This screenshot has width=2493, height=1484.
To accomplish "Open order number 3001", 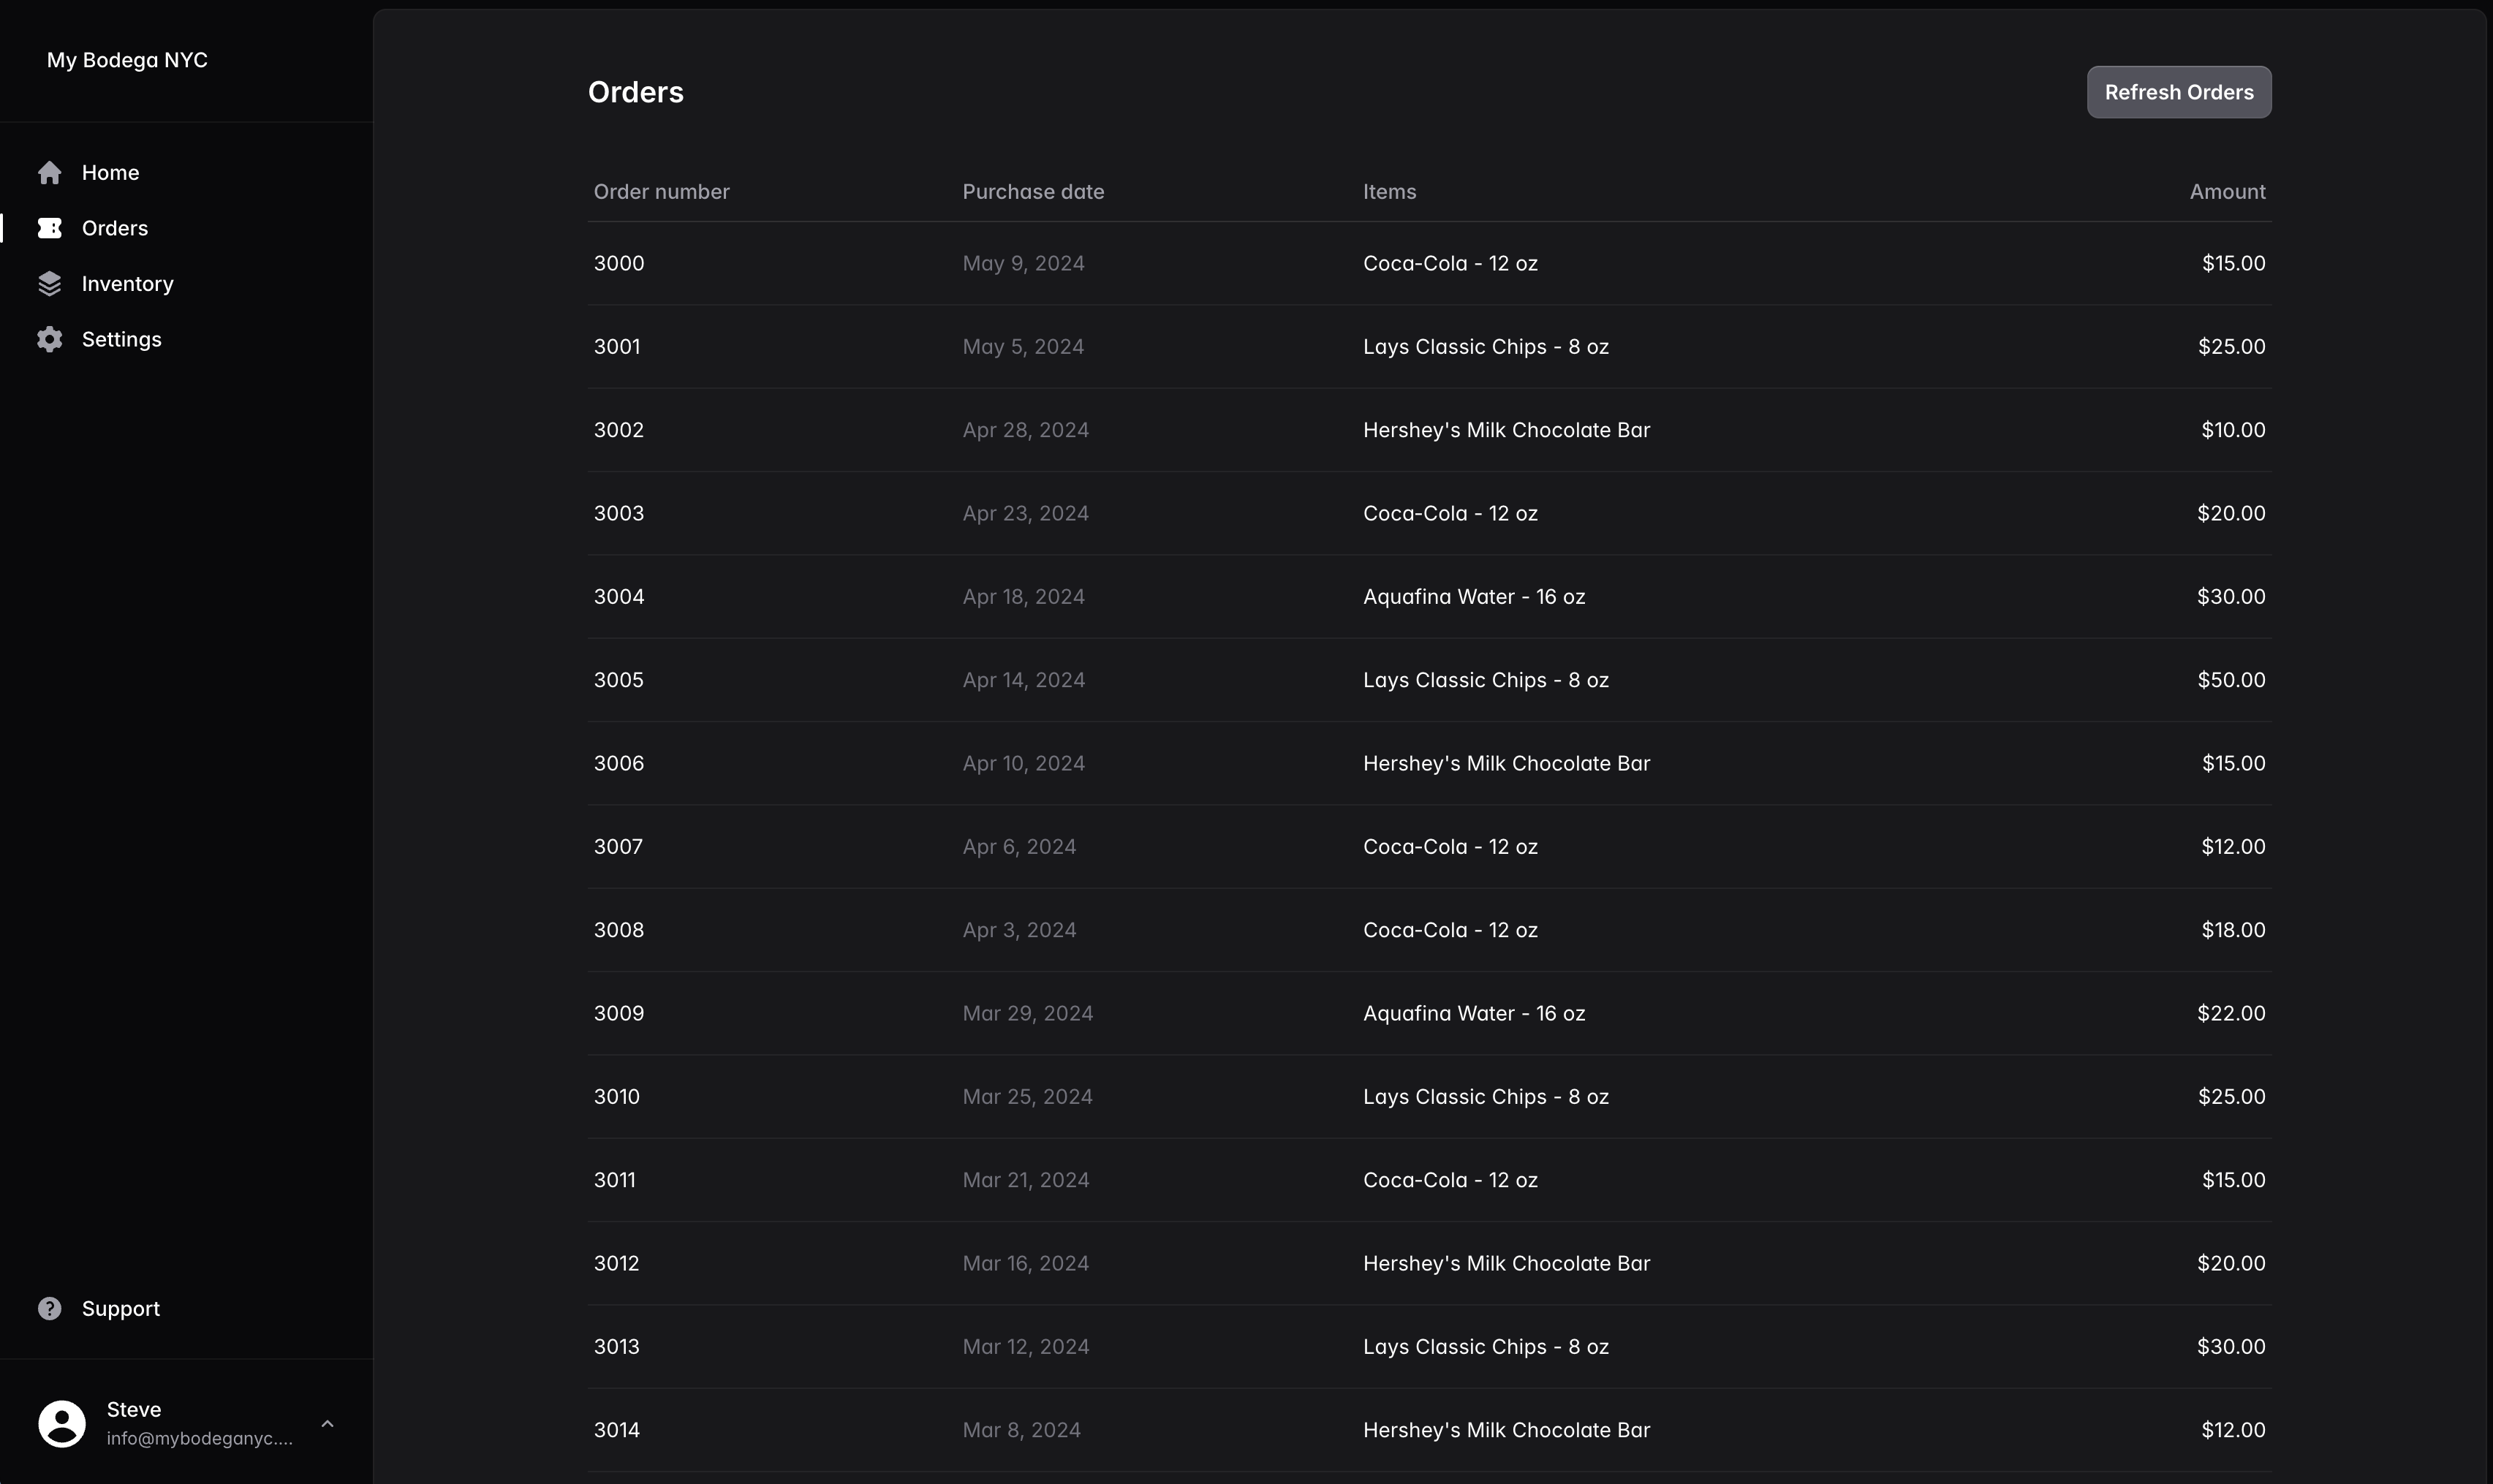I will tap(617, 347).
